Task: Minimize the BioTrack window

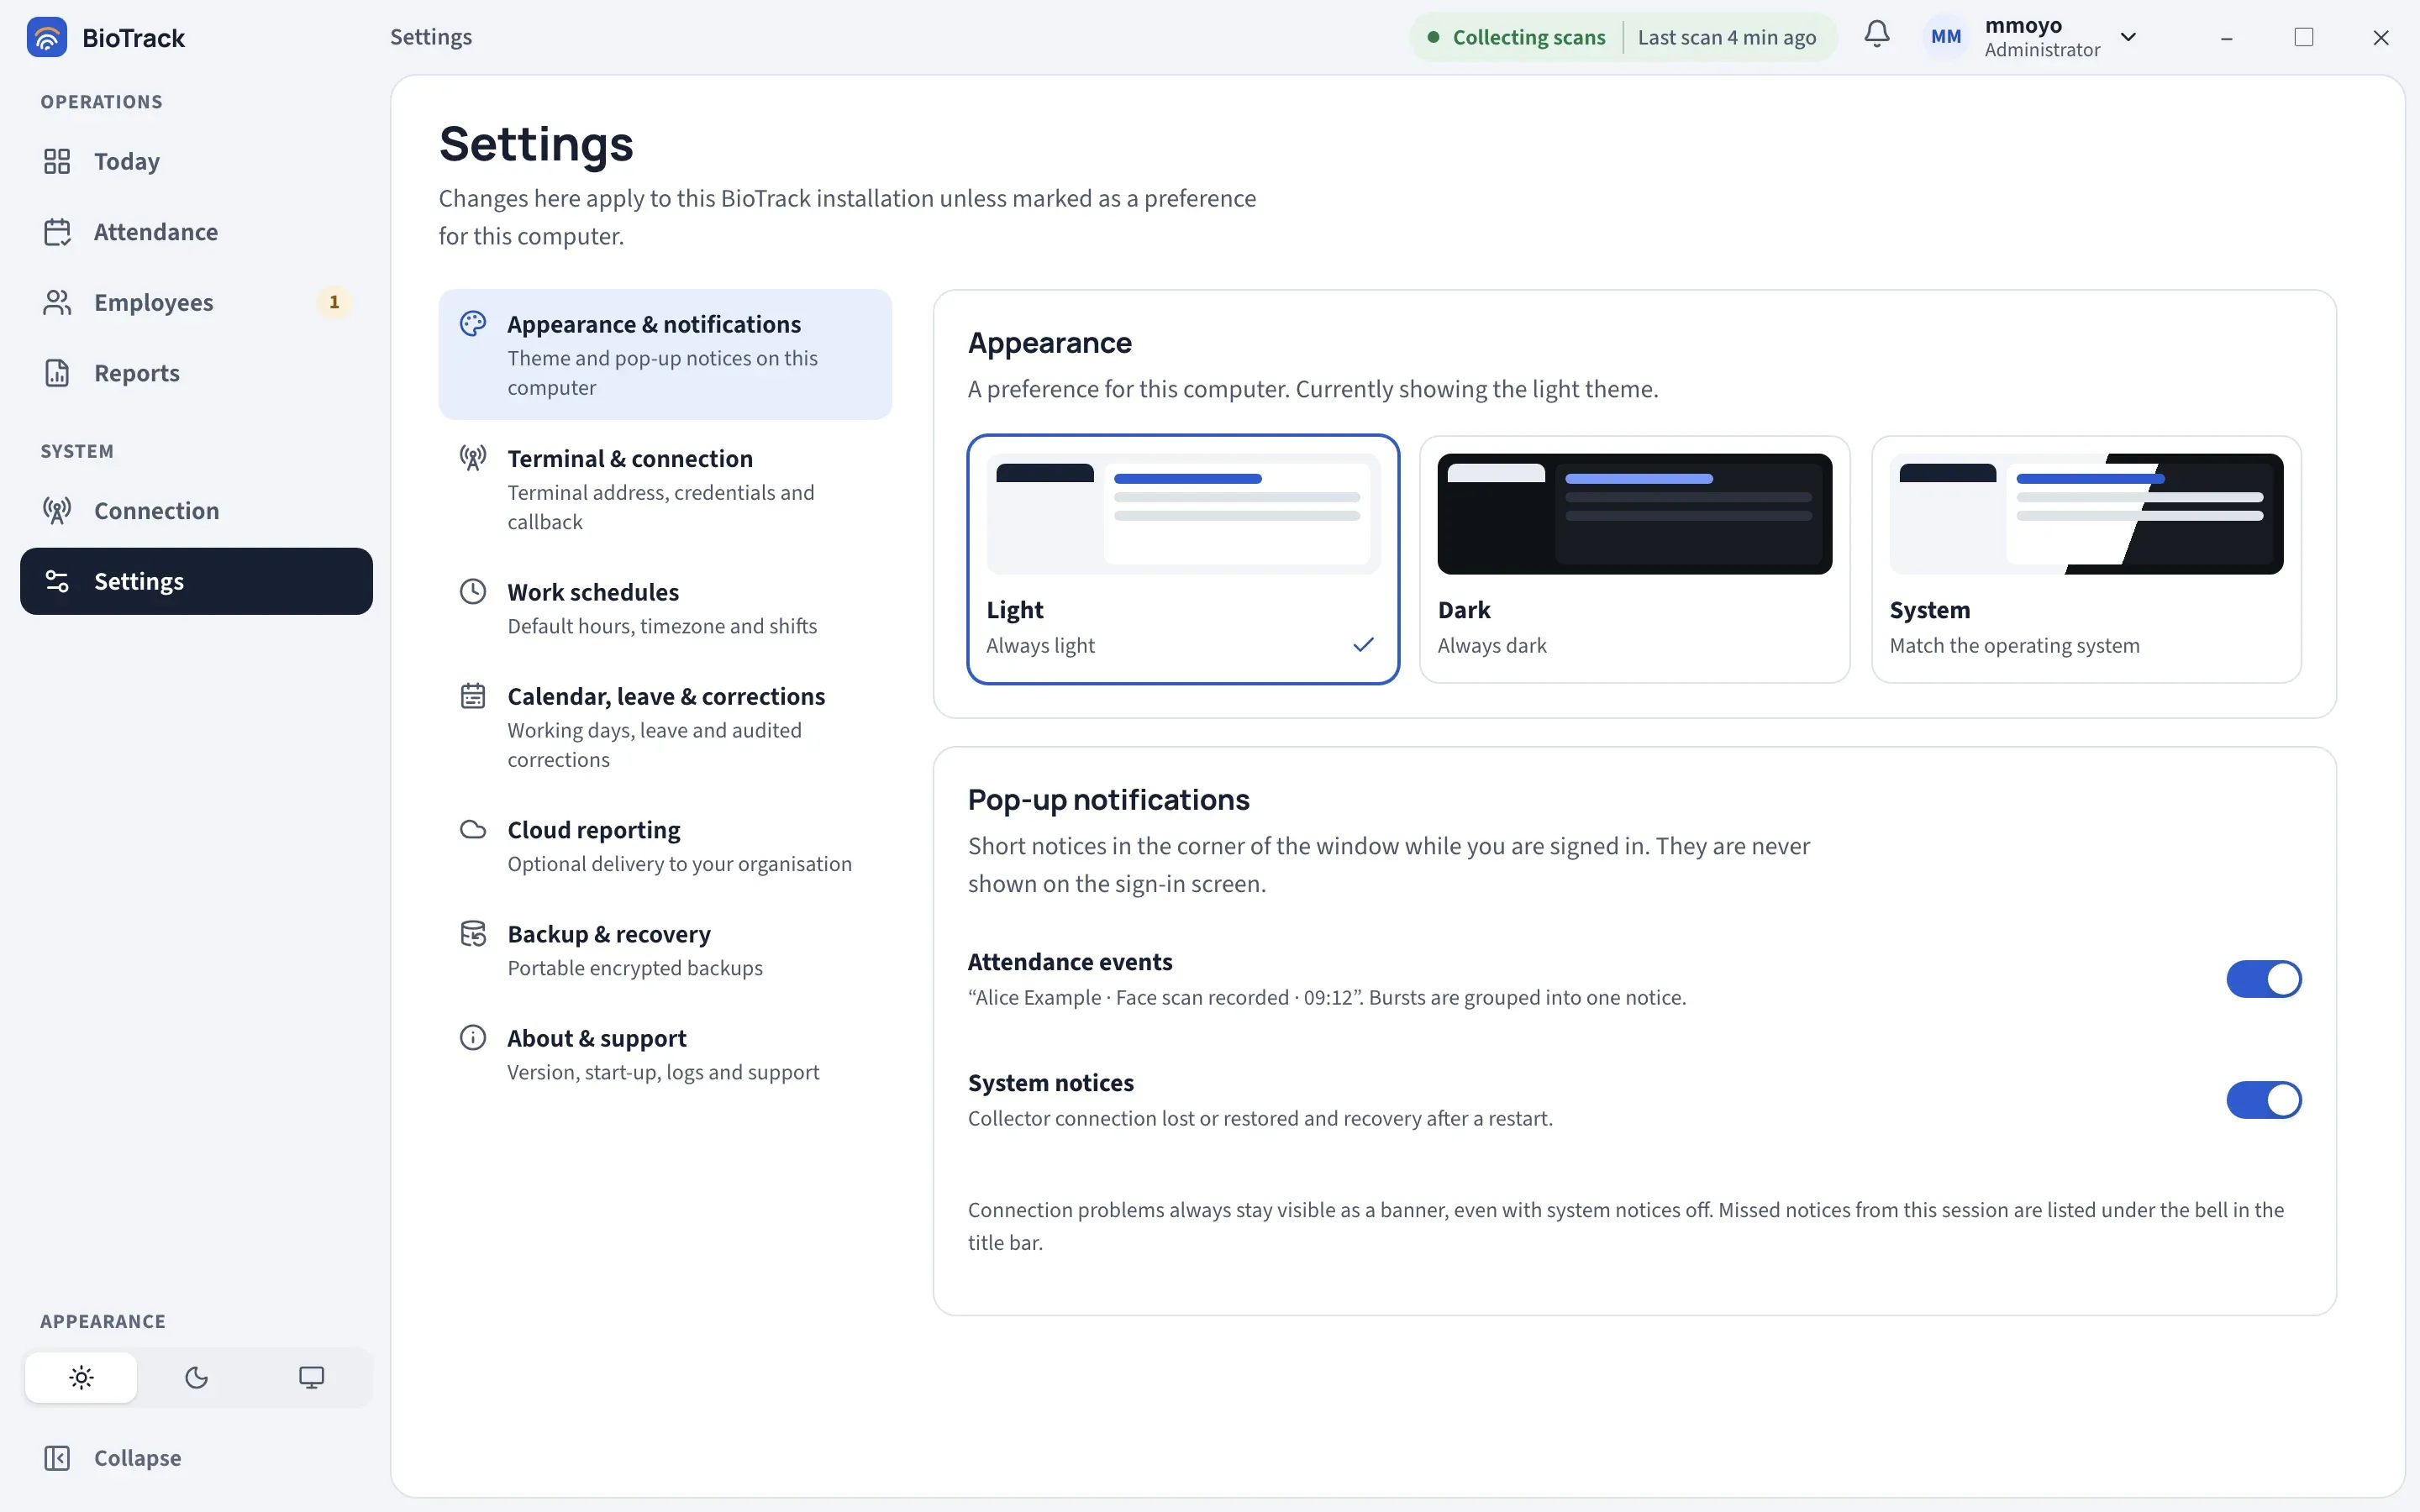Action: coord(2226,37)
